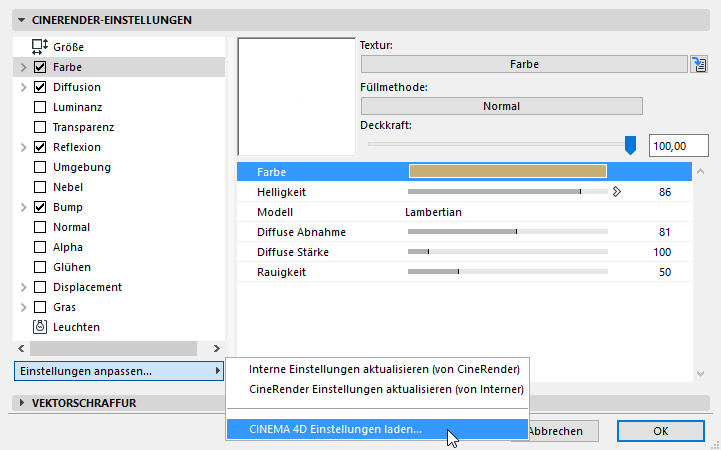Click the Helligkeit slider bar
Viewport: 721px width, 450px height.
tap(508, 192)
